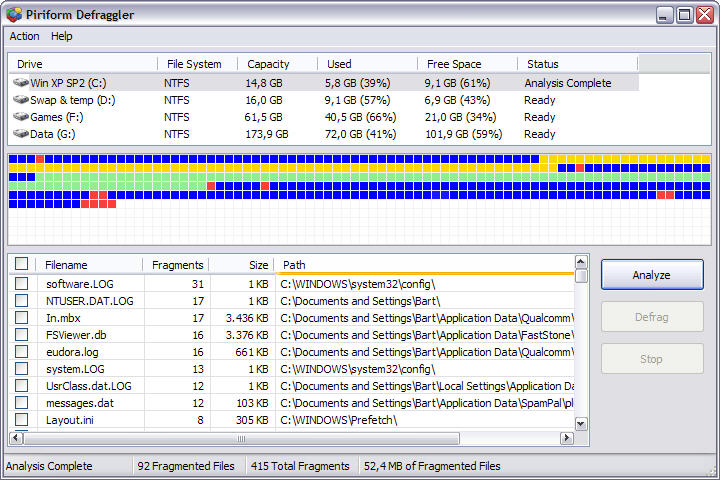Click the Win XP SP2 (C:) drive icon
The image size is (720, 480).
coord(21,83)
